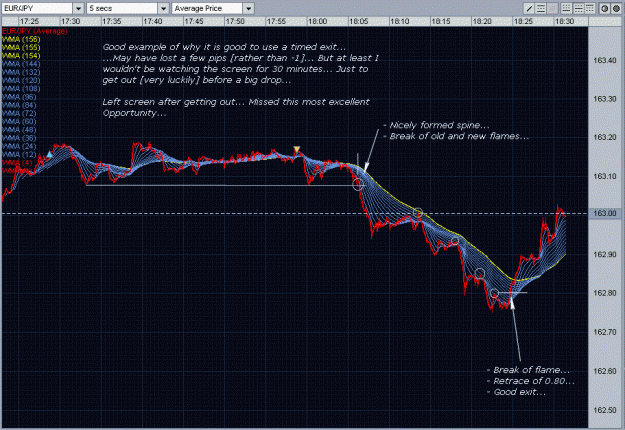The height and width of the screenshot is (430, 625).
Task: Click the 17:50 time axis label
Action: coord(235,21)
